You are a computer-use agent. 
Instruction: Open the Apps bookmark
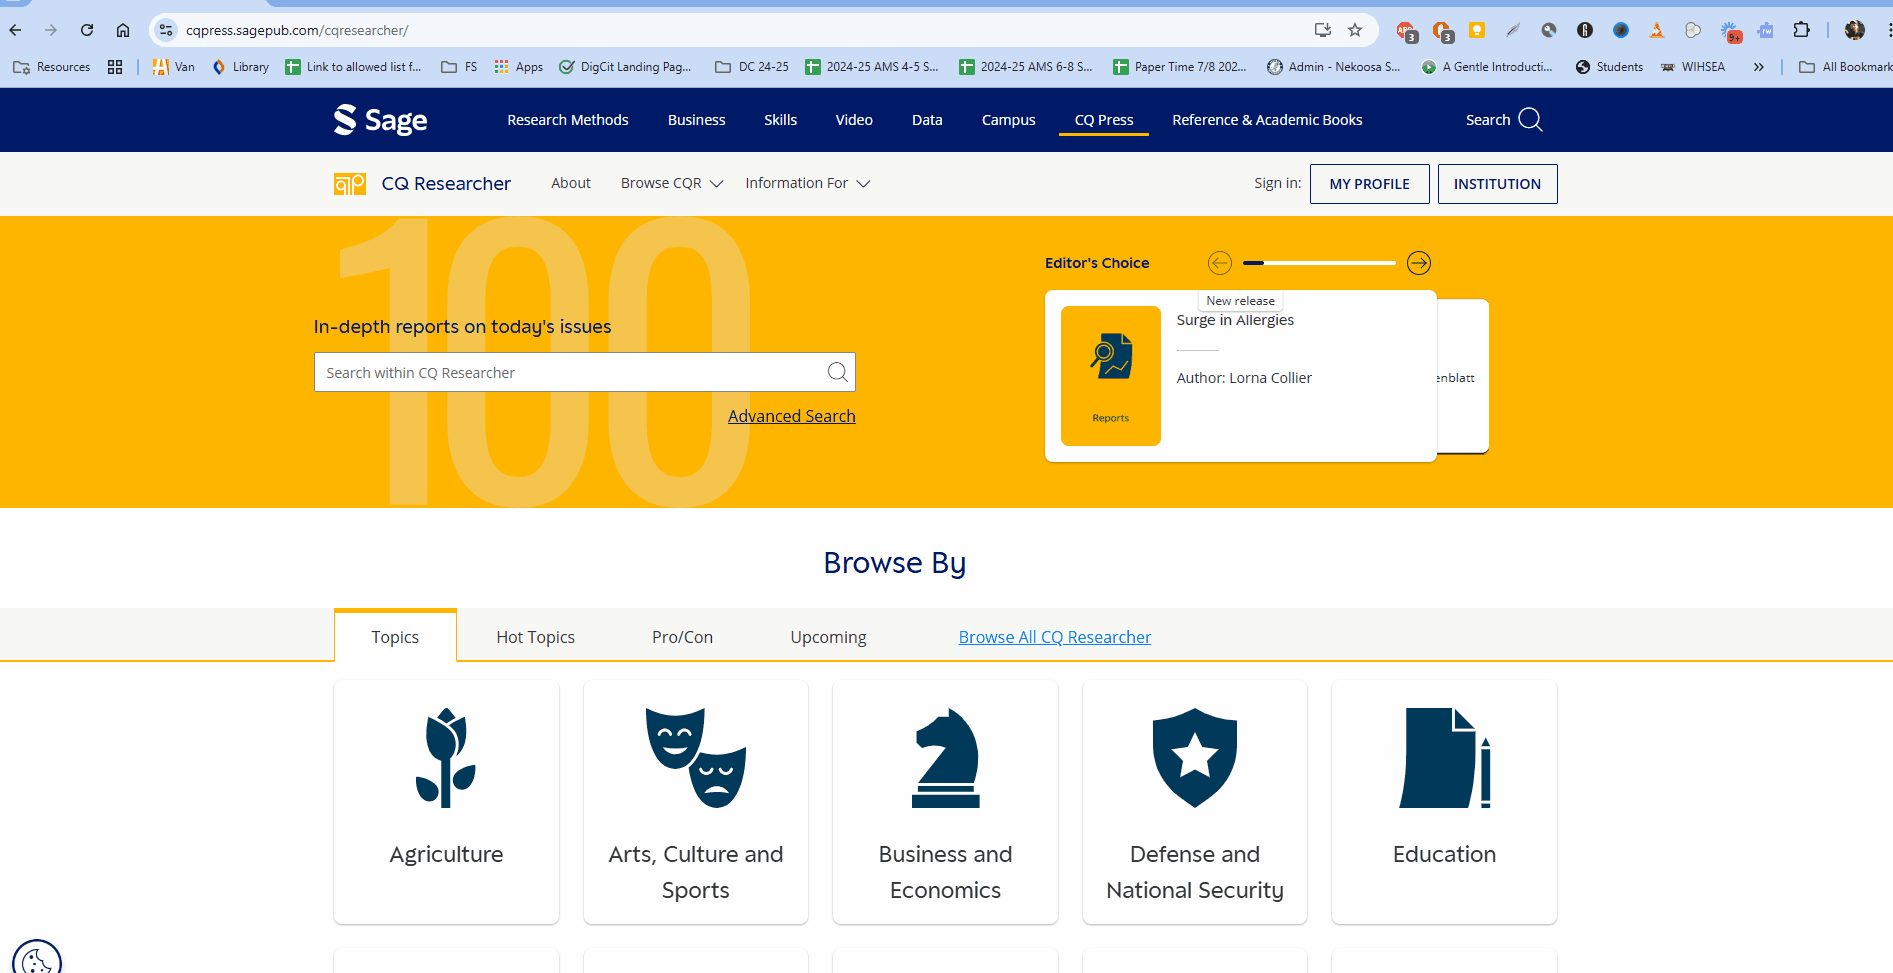pos(518,67)
